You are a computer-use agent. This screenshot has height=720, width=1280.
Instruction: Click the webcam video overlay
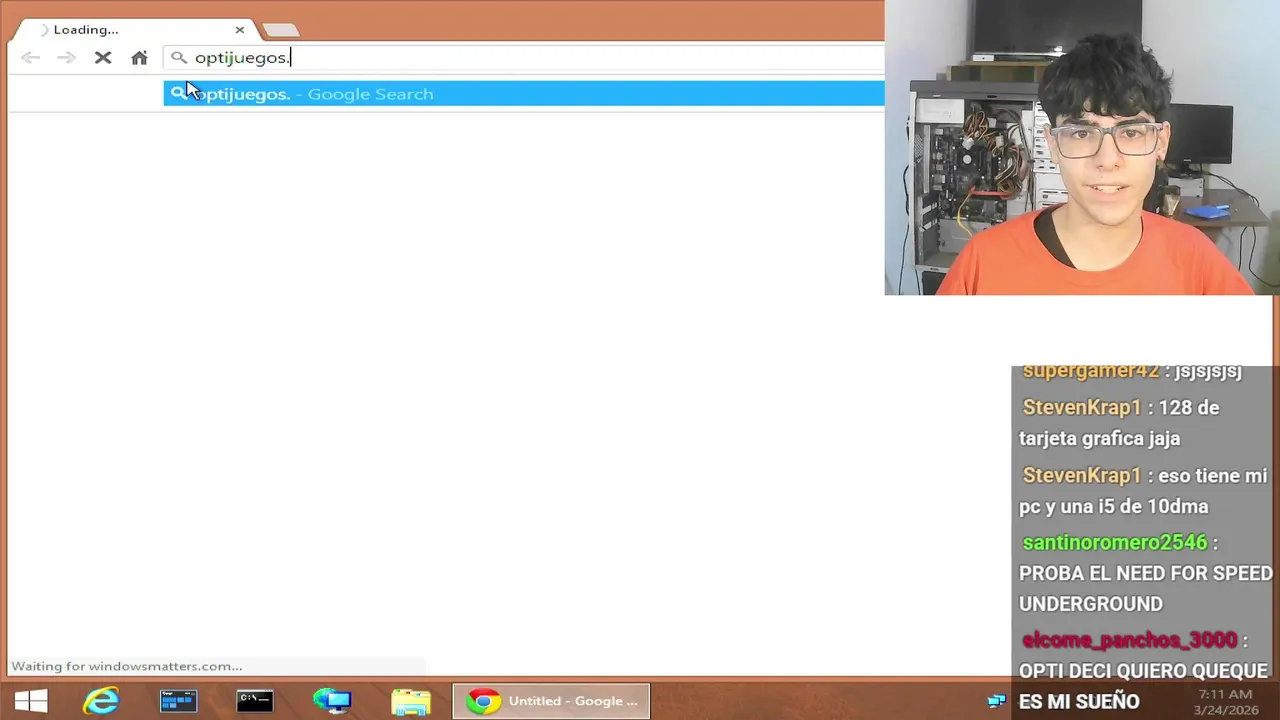1082,148
